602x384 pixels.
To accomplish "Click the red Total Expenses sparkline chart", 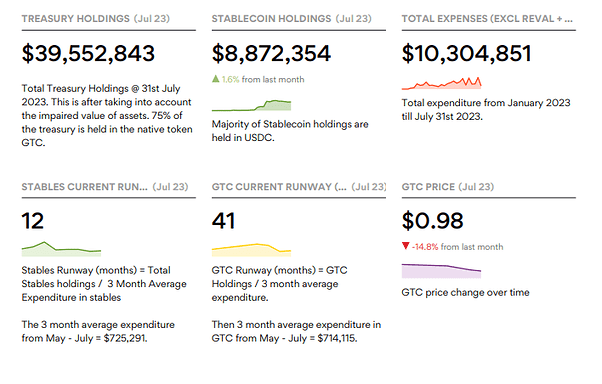I will 442,83.
